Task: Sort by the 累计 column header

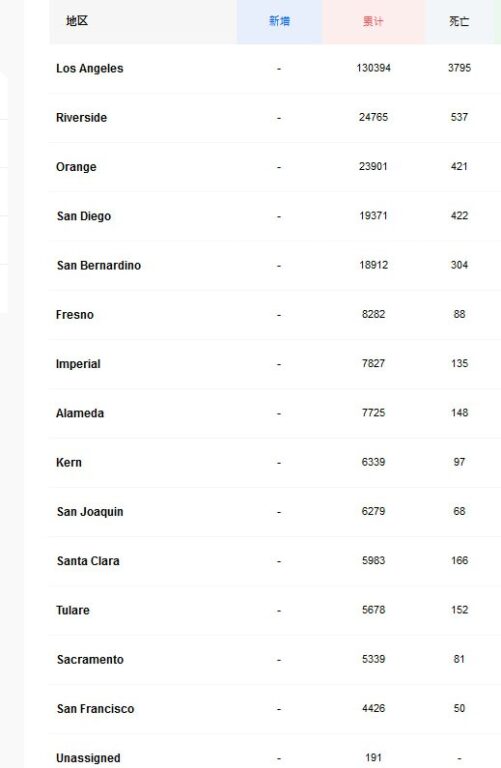Action: click(373, 21)
